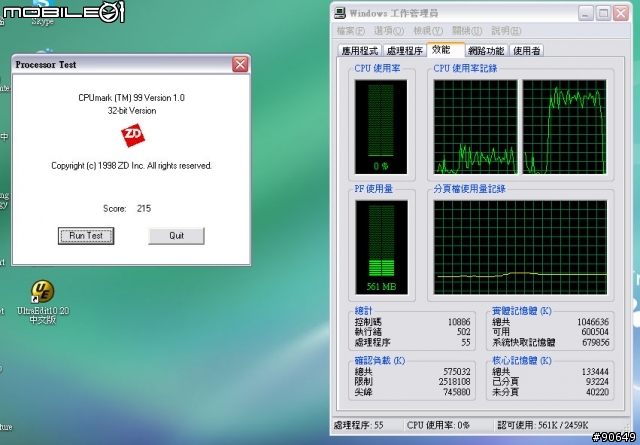This screenshot has height=445, width=640.
Task: Close the Windows Task Manager window
Action: coord(621,13)
